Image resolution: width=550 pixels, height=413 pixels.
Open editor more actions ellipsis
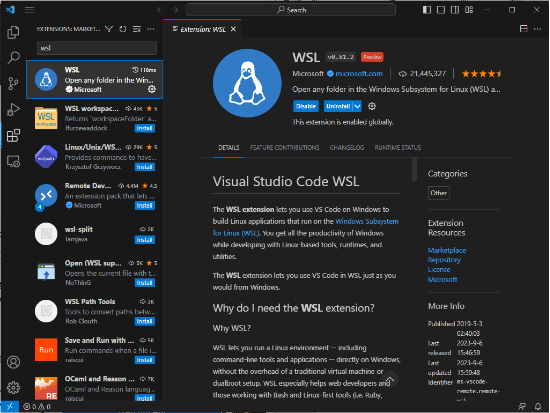(537, 29)
